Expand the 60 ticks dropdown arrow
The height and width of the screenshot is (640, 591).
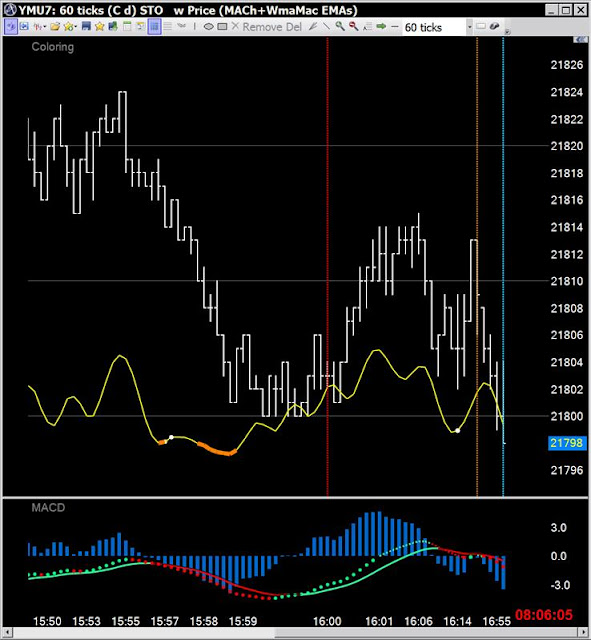tap(469, 27)
